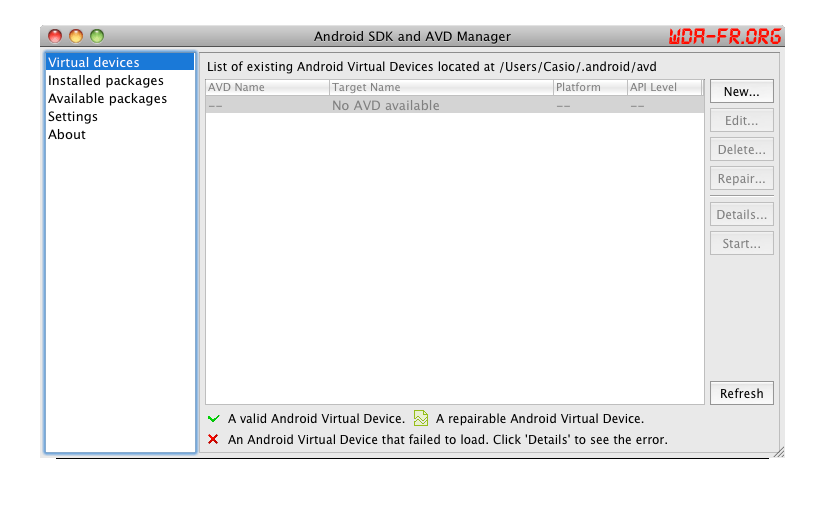
Task: Click the API Level column header
Action: 664,88
